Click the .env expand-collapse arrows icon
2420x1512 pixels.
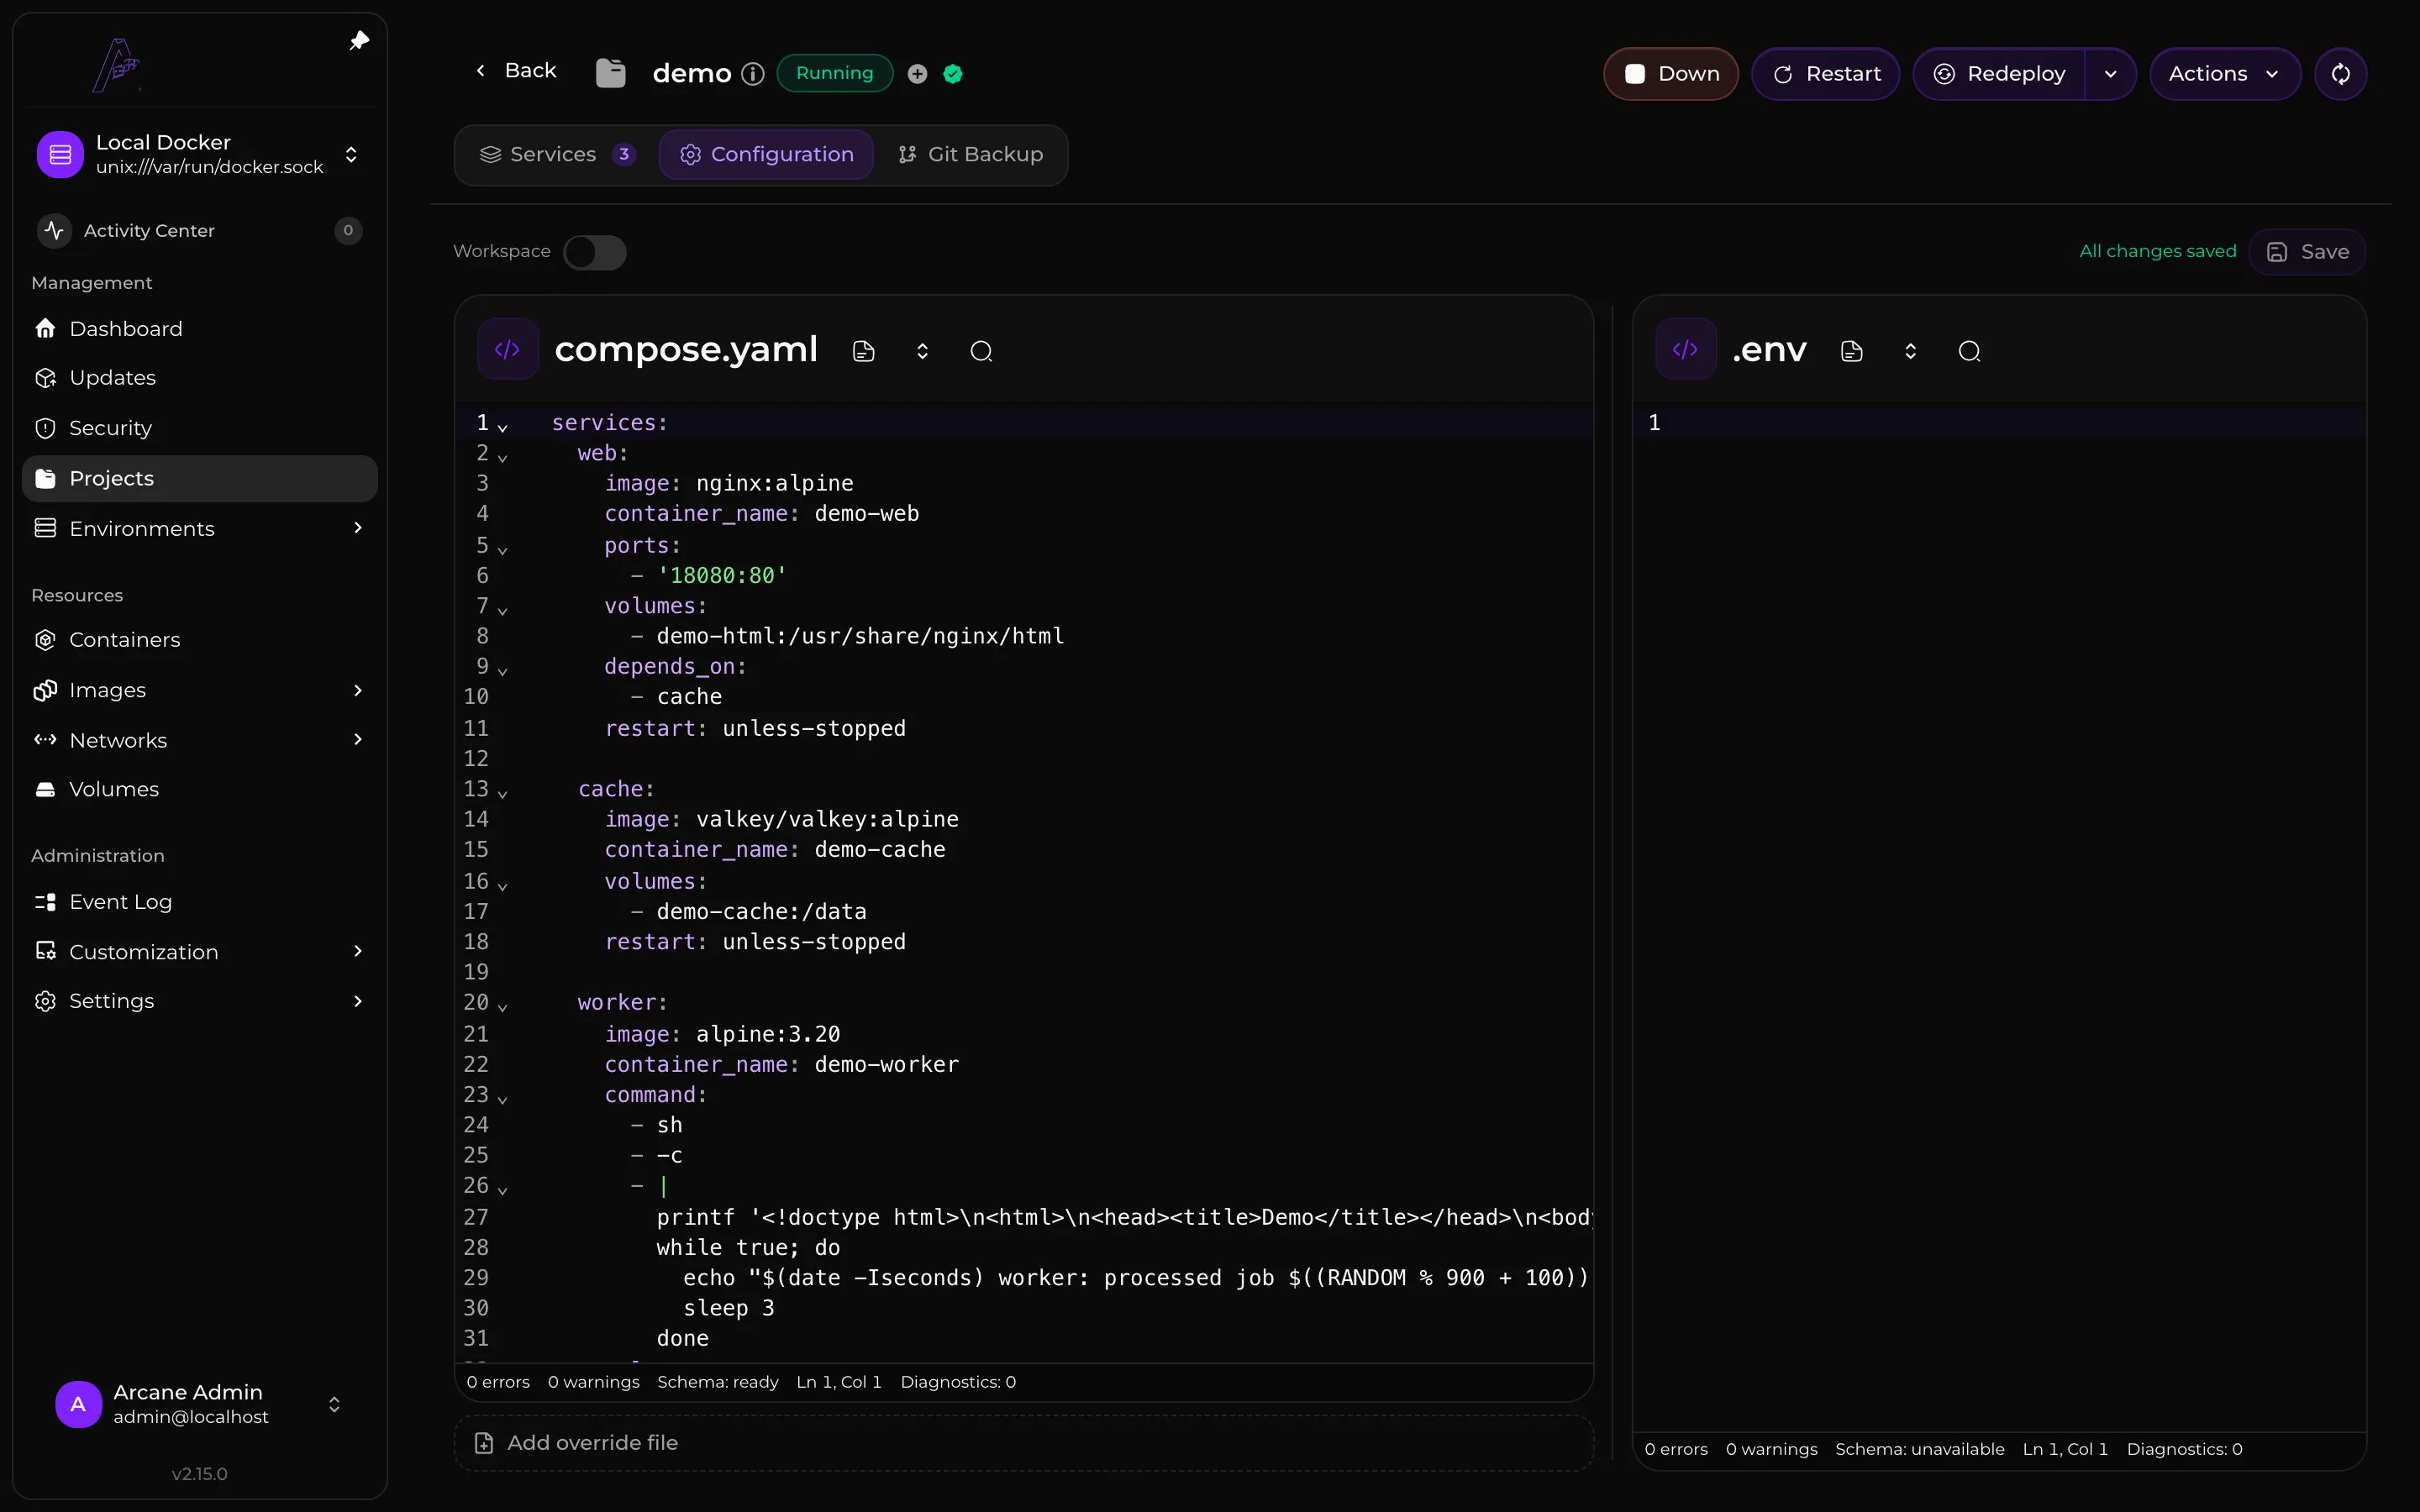click(1911, 351)
